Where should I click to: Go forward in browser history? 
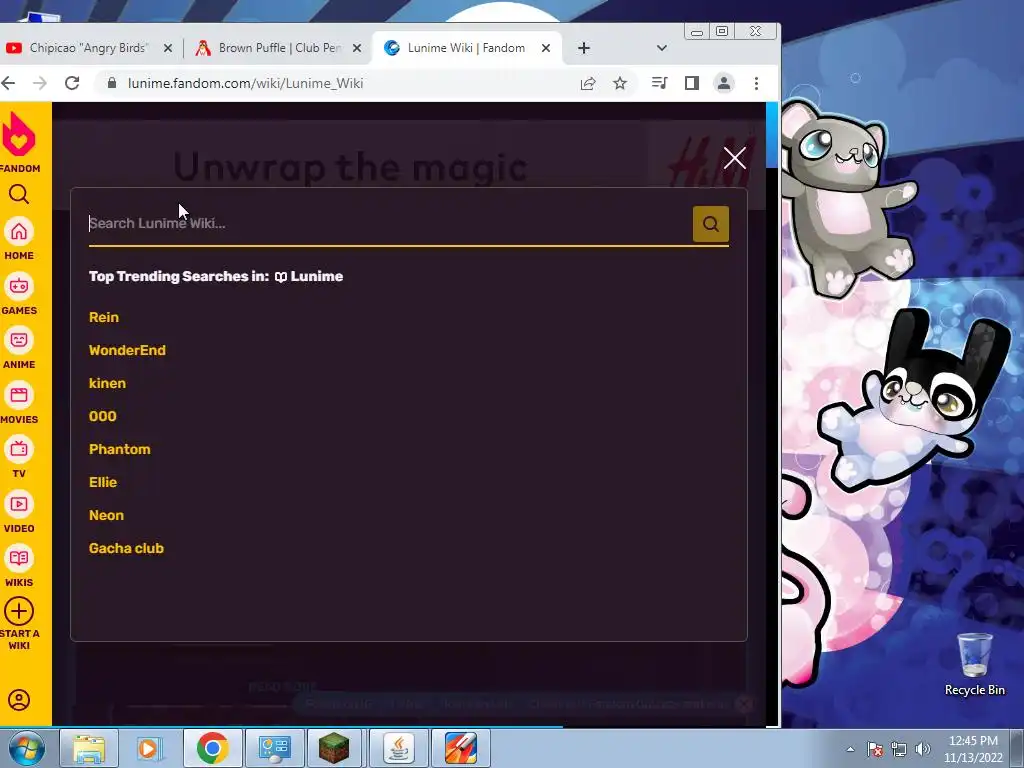(40, 83)
